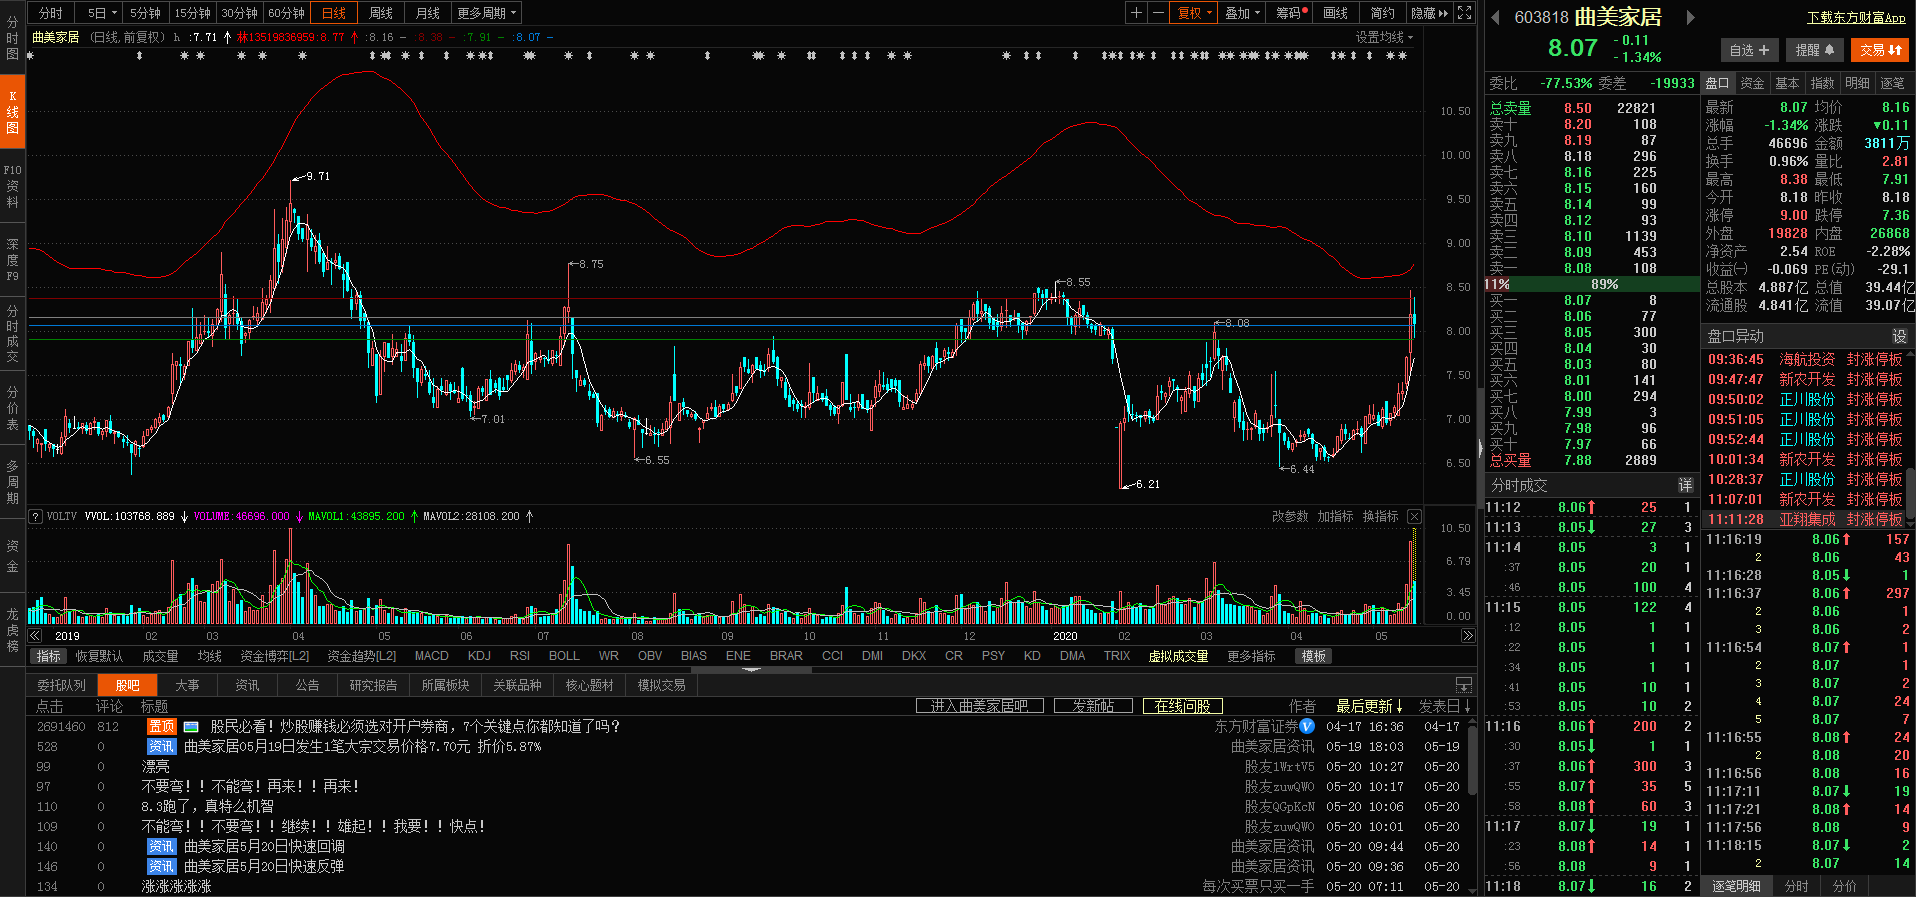Click buy/sell ratio 11% / 89% bar
The image size is (1916, 897).
[x=1590, y=284]
